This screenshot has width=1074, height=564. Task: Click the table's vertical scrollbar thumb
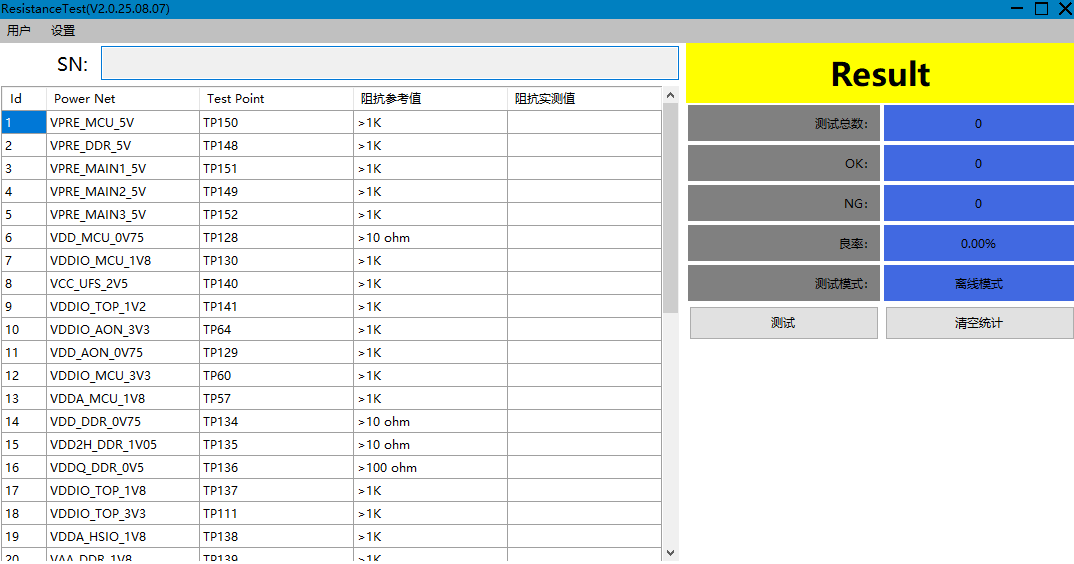click(671, 208)
